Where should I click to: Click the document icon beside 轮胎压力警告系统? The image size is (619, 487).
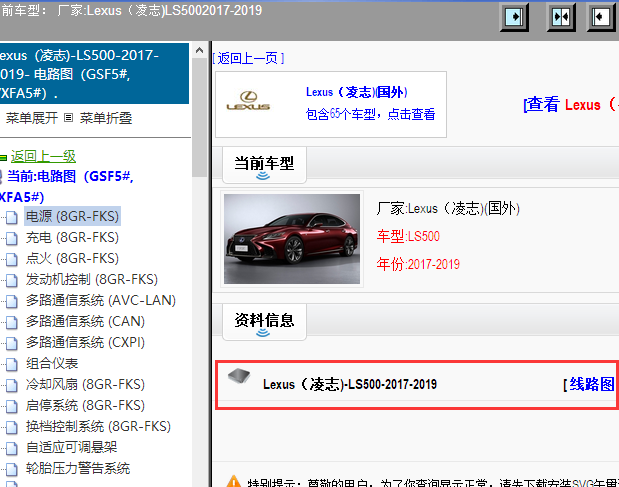coord(12,469)
